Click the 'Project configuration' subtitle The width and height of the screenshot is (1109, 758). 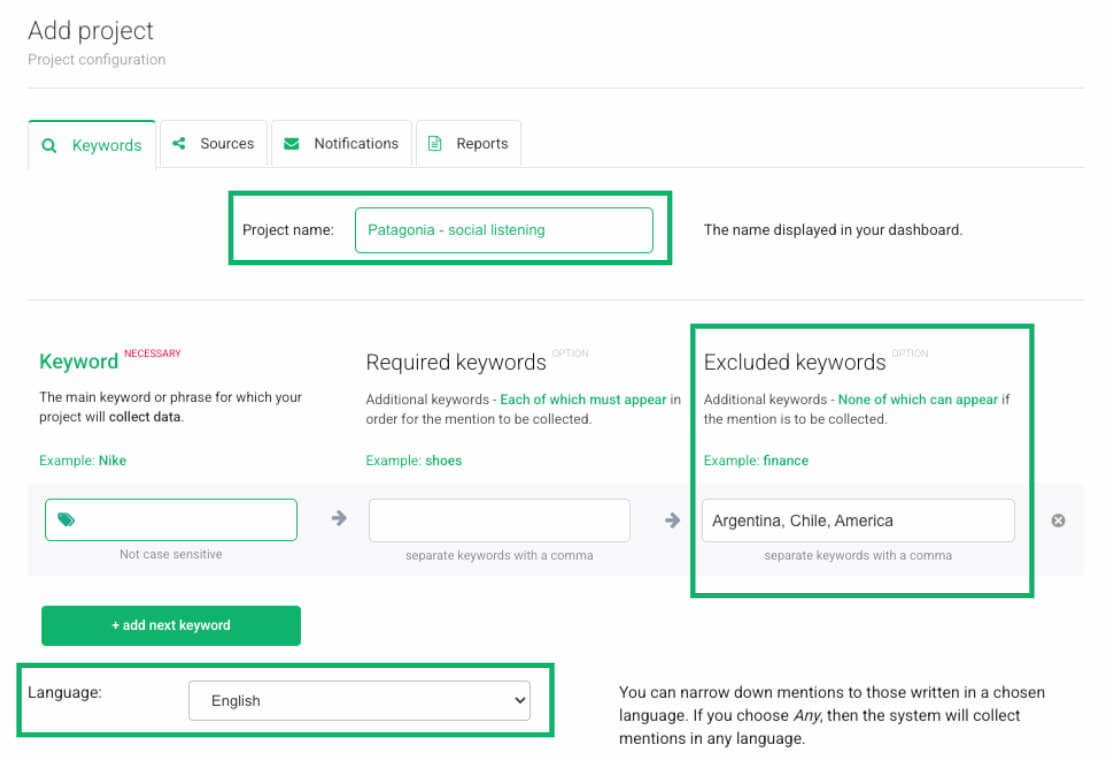coord(97,59)
